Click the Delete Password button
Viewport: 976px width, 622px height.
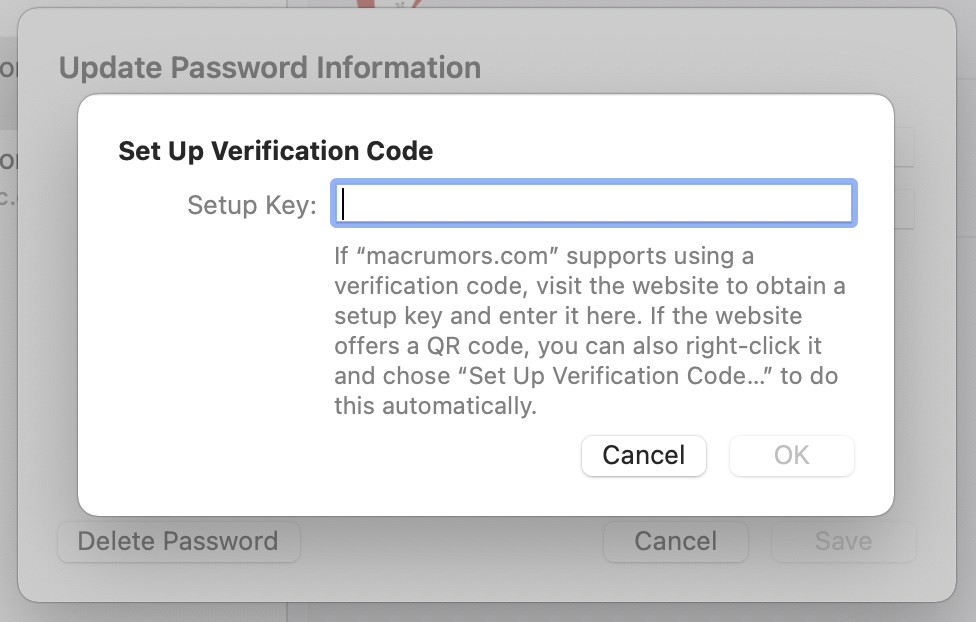tap(178, 542)
